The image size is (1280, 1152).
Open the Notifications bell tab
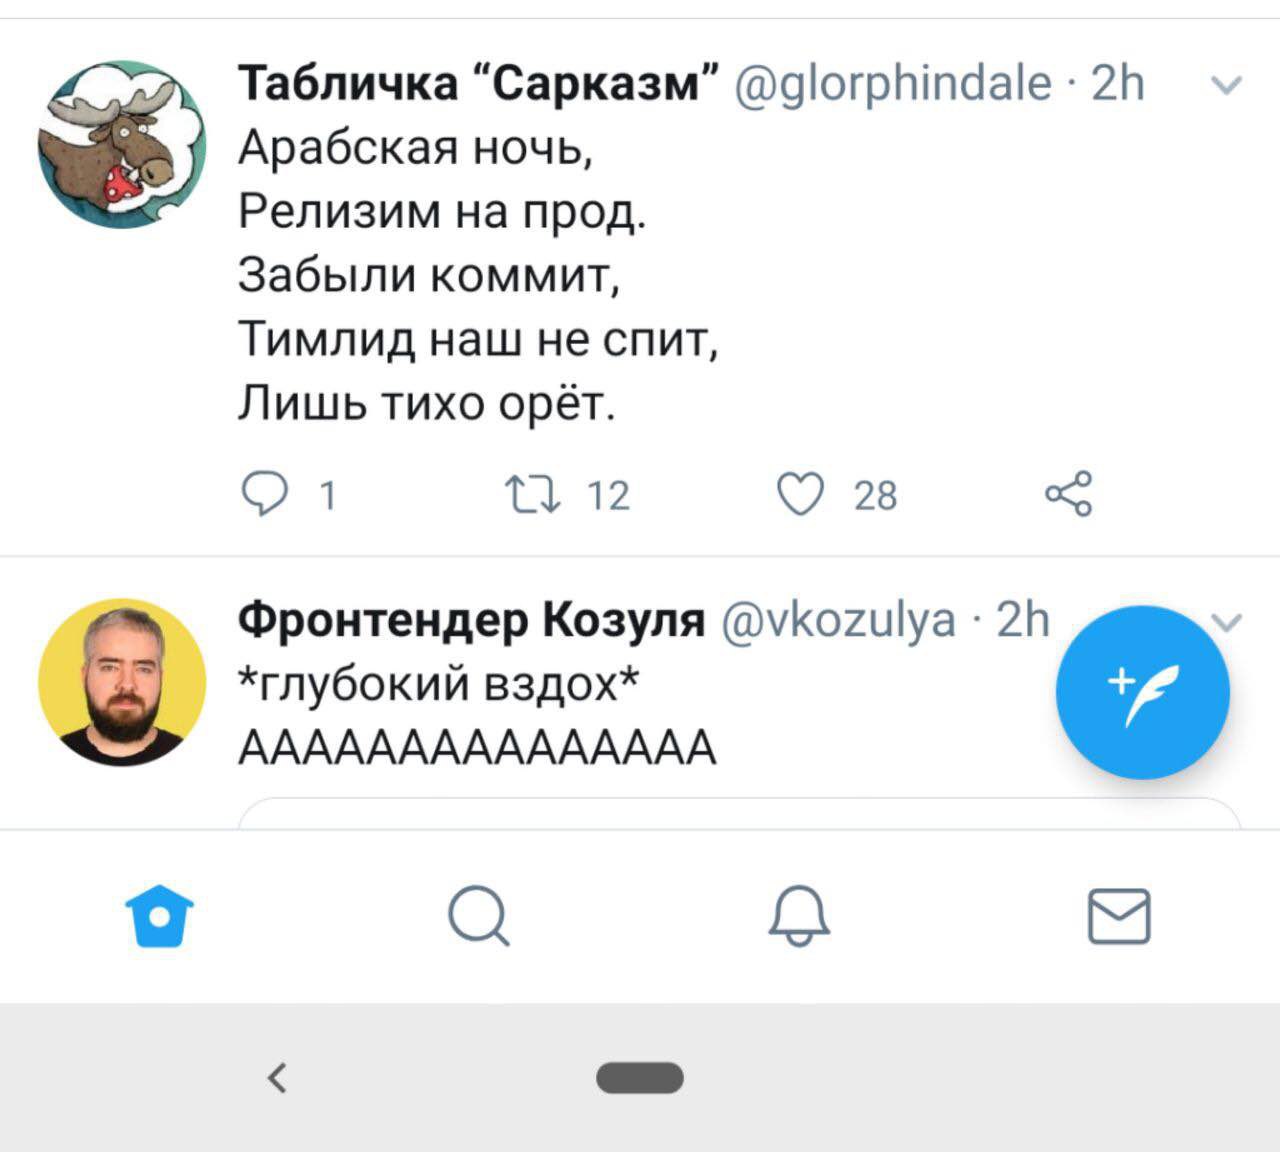(799, 916)
